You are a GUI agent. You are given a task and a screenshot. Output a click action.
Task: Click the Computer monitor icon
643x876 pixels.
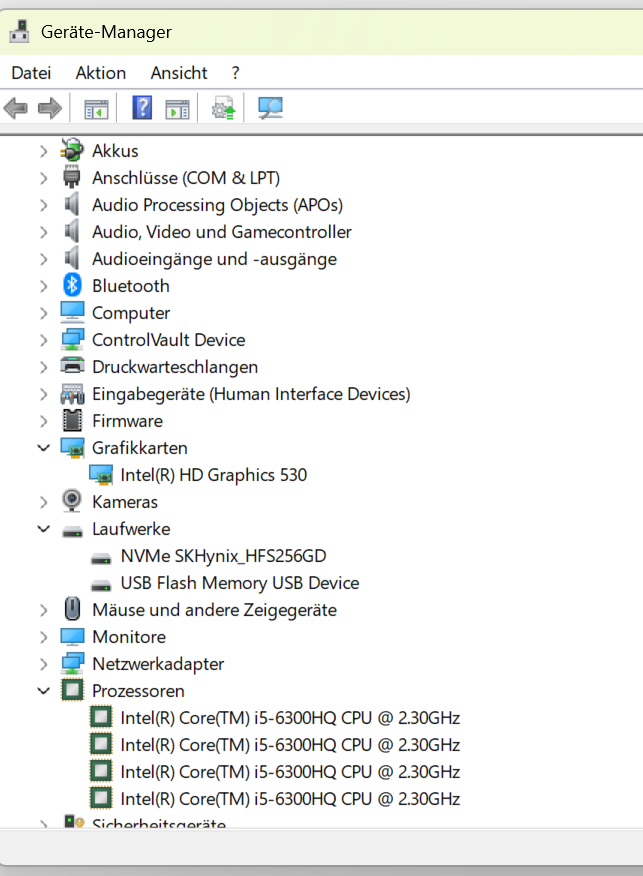click(72, 312)
